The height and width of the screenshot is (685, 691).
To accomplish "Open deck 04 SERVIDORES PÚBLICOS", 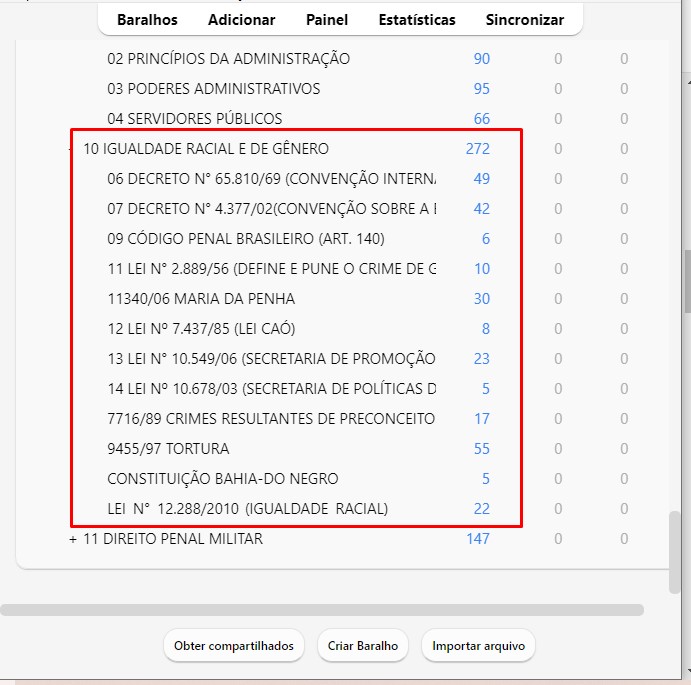I will pyautogui.click(x=194, y=119).
